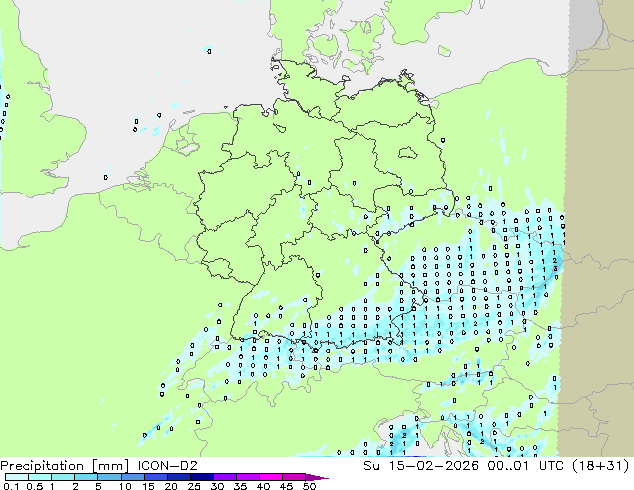The width and height of the screenshot is (634, 490).
Task: Pick the 5 to 10 mm legend swatch
Action: (x=110, y=477)
